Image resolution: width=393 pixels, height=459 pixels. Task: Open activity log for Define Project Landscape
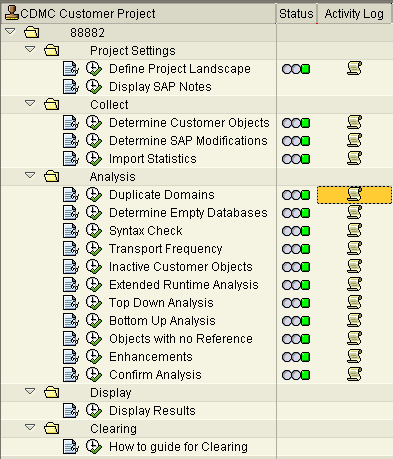click(x=354, y=68)
